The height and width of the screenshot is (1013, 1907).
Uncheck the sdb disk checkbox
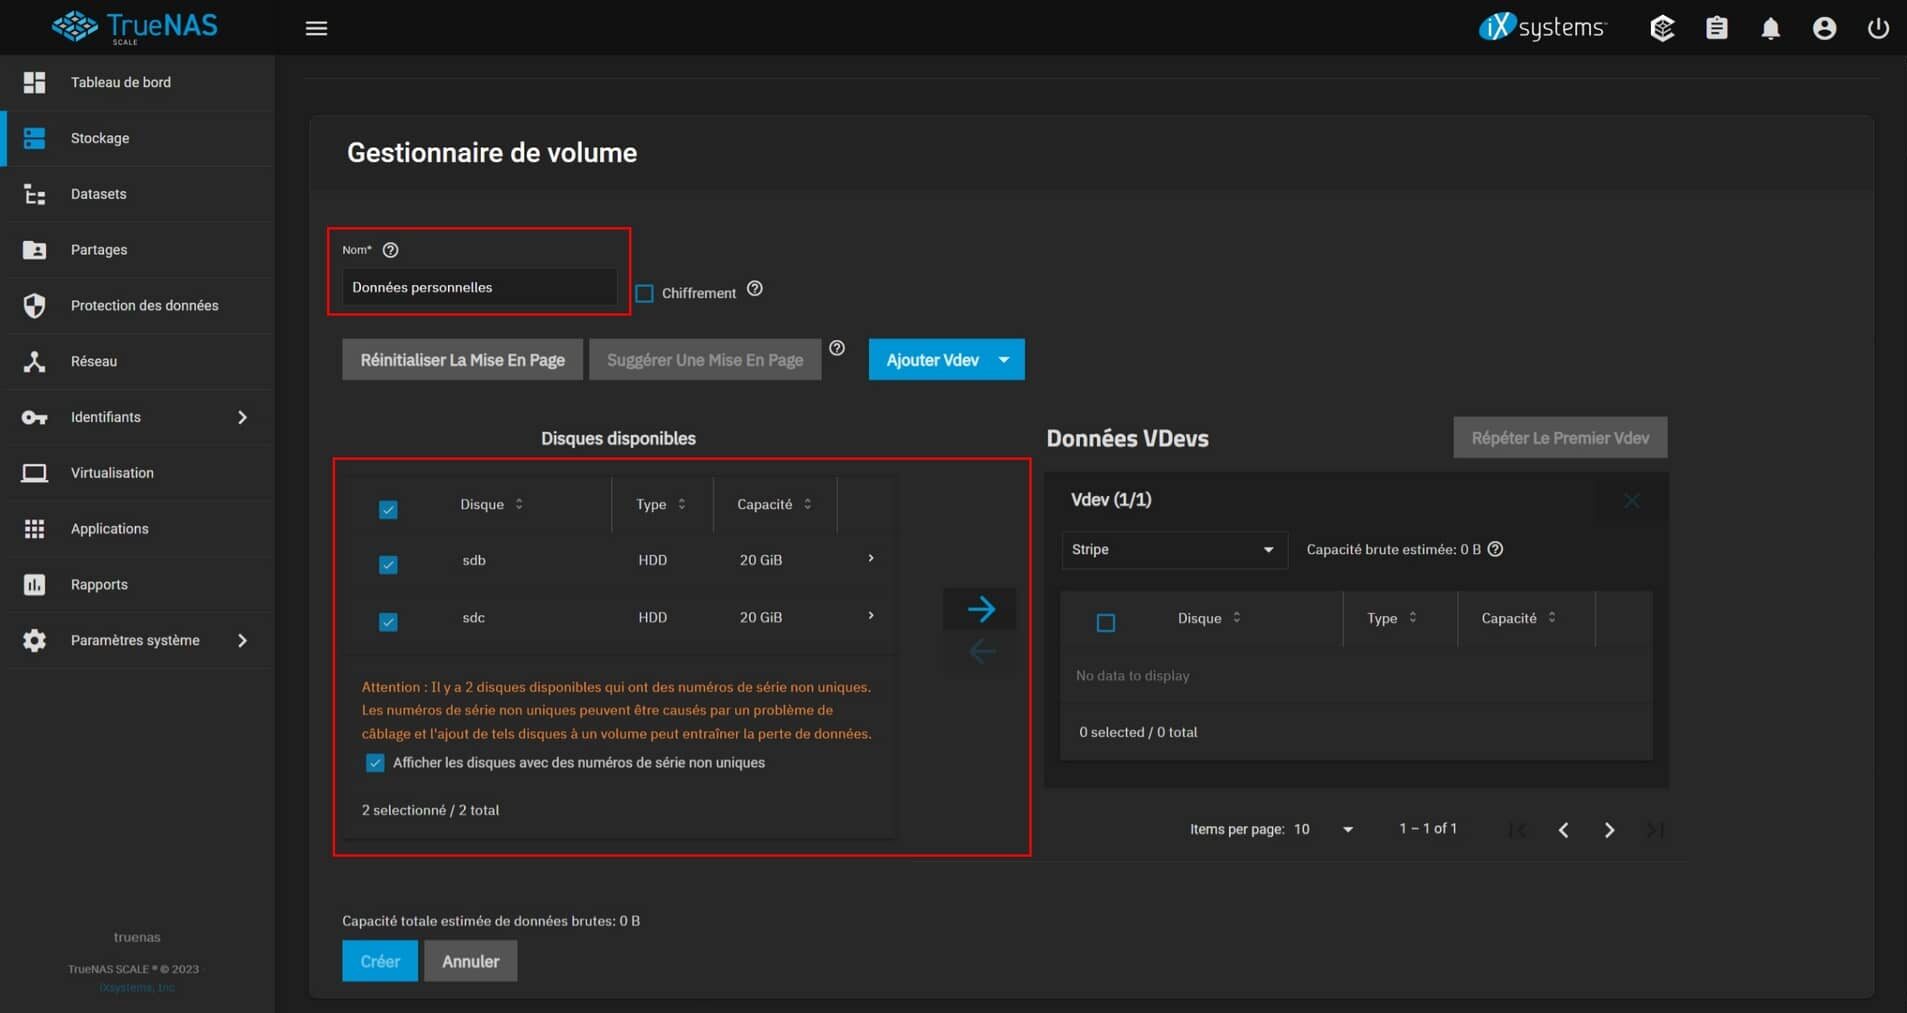pyautogui.click(x=388, y=564)
